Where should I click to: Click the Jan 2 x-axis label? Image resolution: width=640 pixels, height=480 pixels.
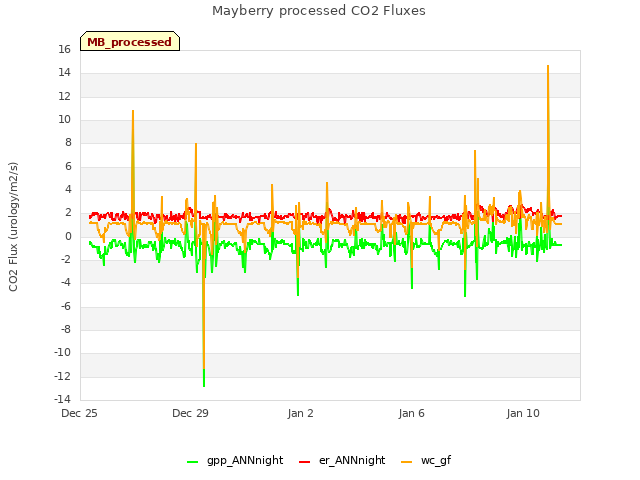coord(300,413)
